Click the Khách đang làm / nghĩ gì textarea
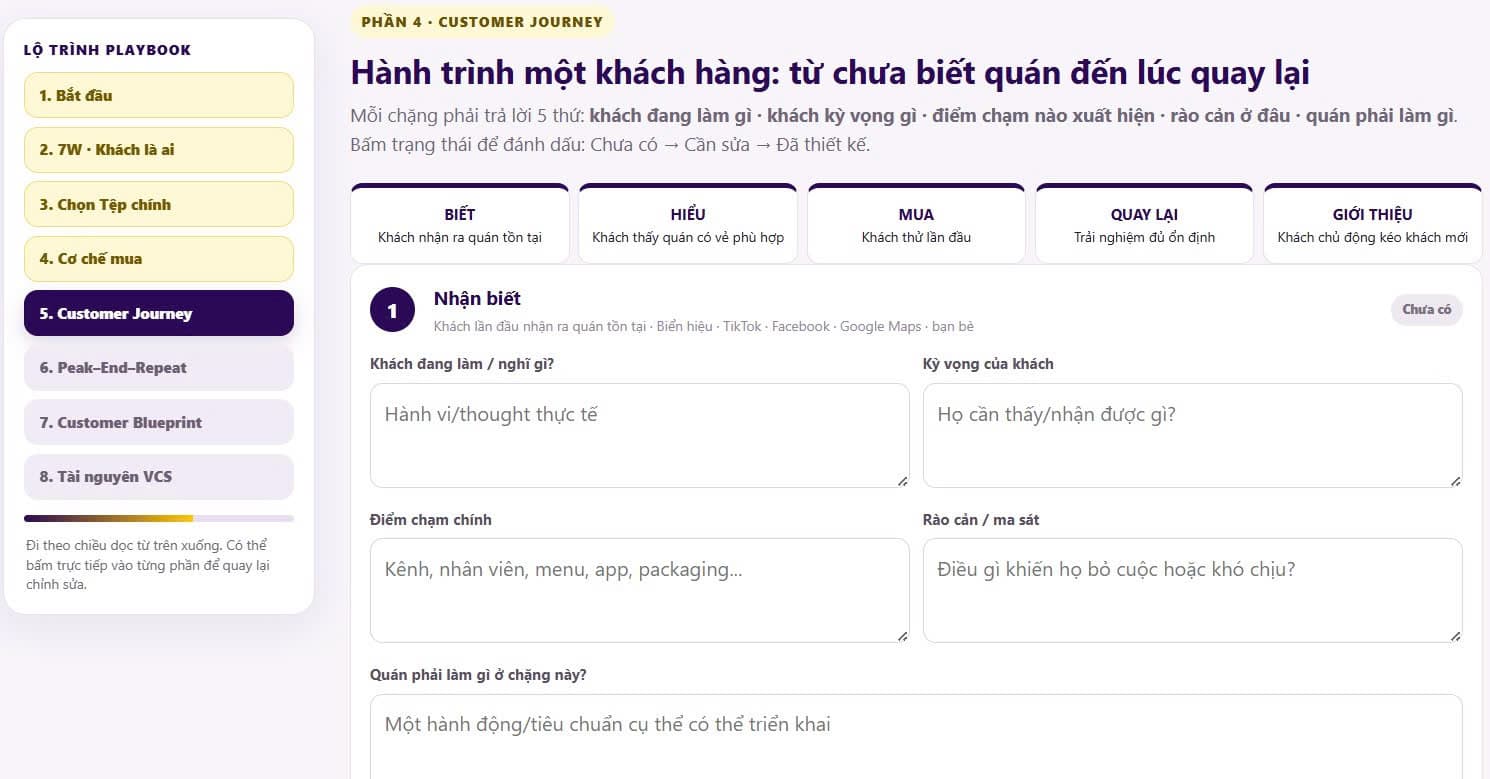The height and width of the screenshot is (779, 1490). point(640,436)
